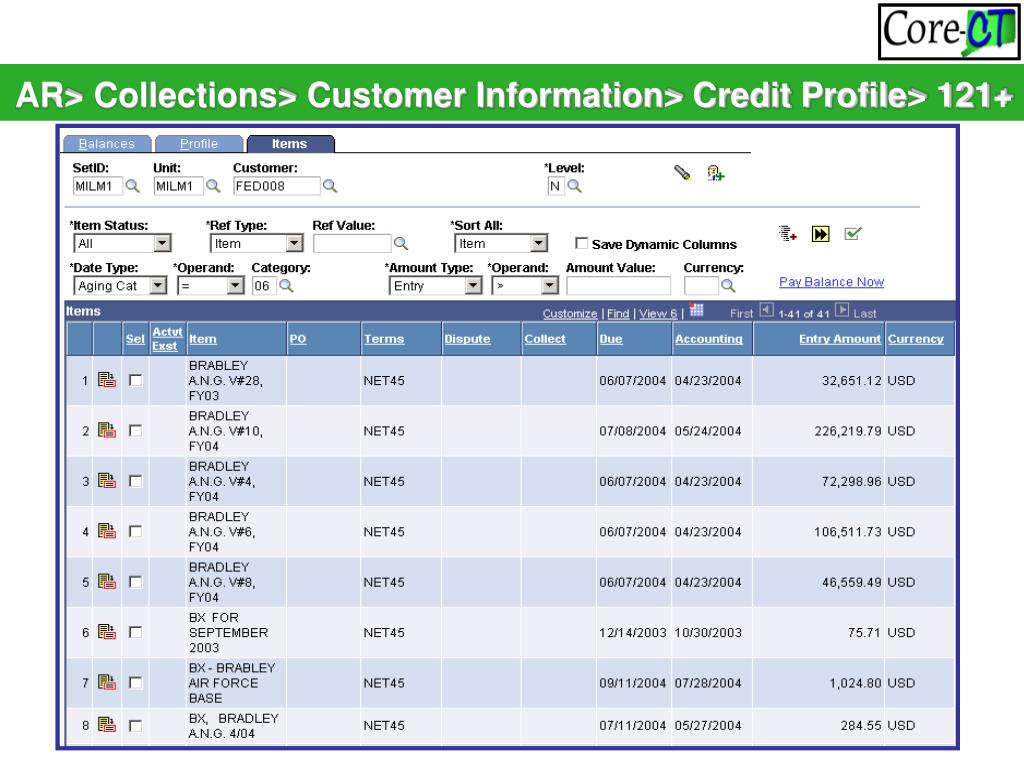
Task: Switch to the Balances tab
Action: 106,144
